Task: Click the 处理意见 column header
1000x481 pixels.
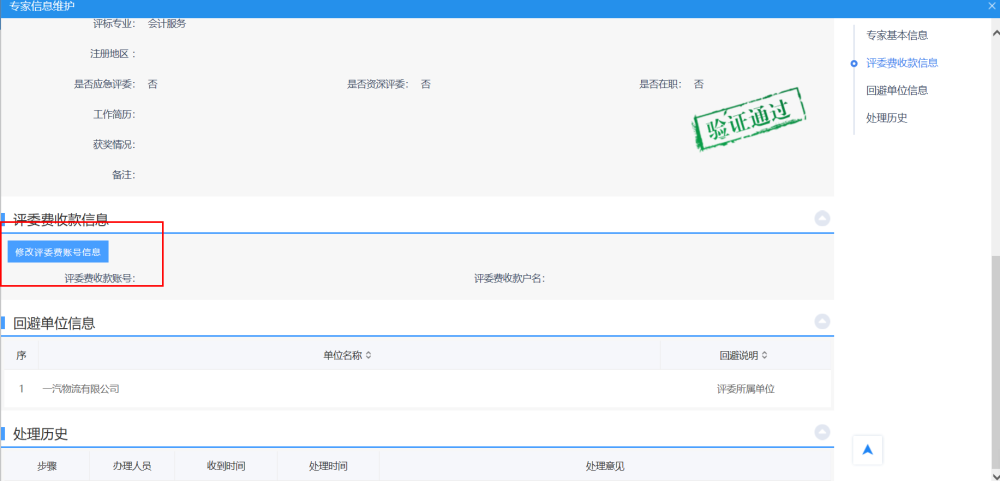Action: pos(605,467)
